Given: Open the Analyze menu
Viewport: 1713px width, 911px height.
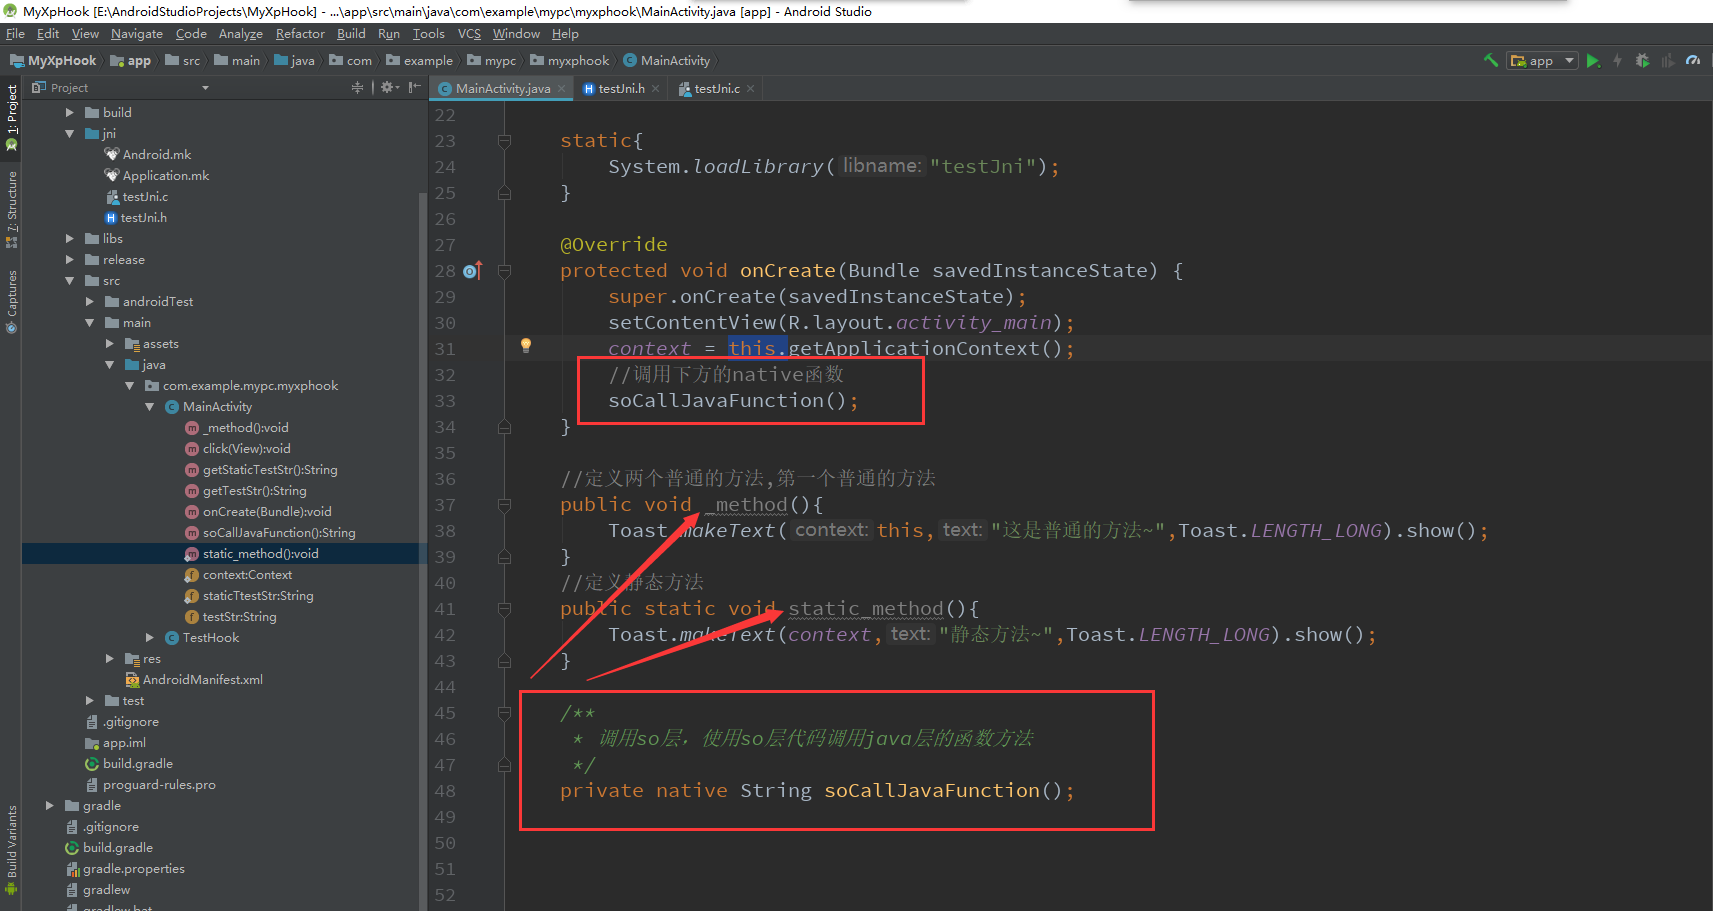Looking at the screenshot, I should pos(241,34).
